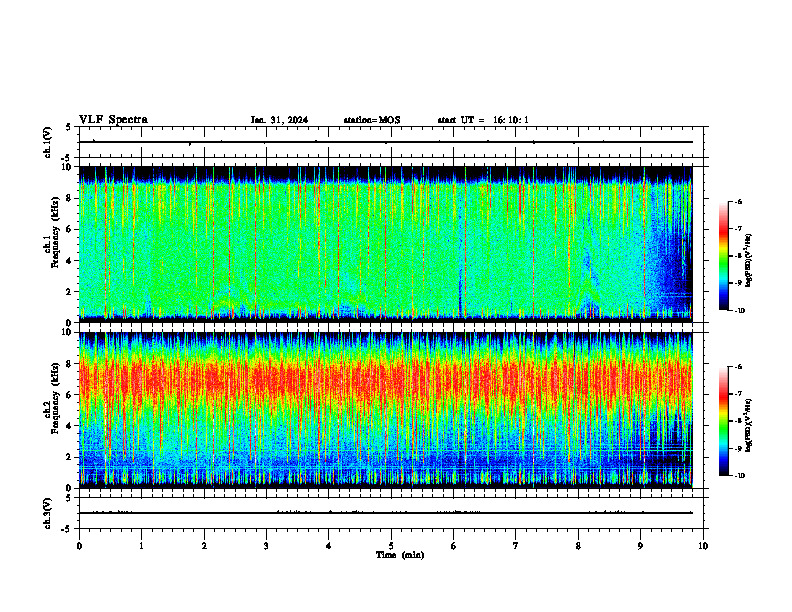Screen dimensions: 792x612
Task: Click the ch.2 spectrogram color scale bar
Action: pyautogui.click(x=723, y=421)
